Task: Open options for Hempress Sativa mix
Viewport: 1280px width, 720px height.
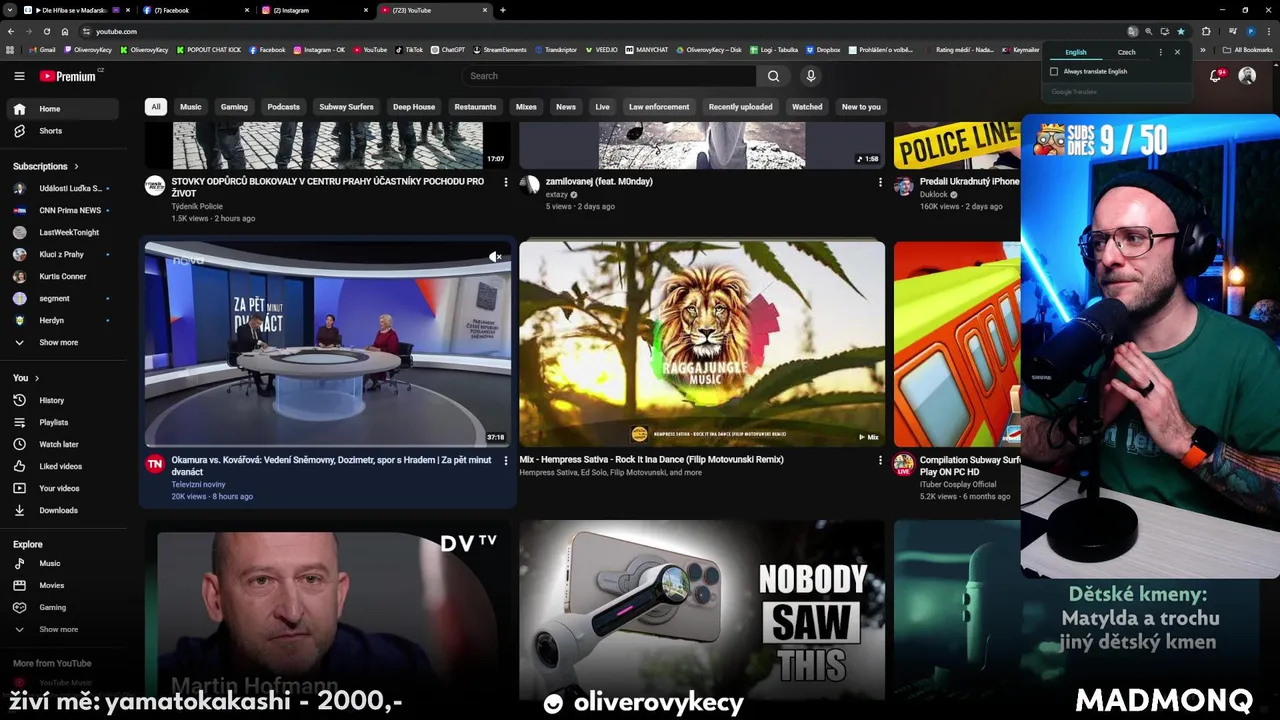Action: pyautogui.click(x=880, y=461)
